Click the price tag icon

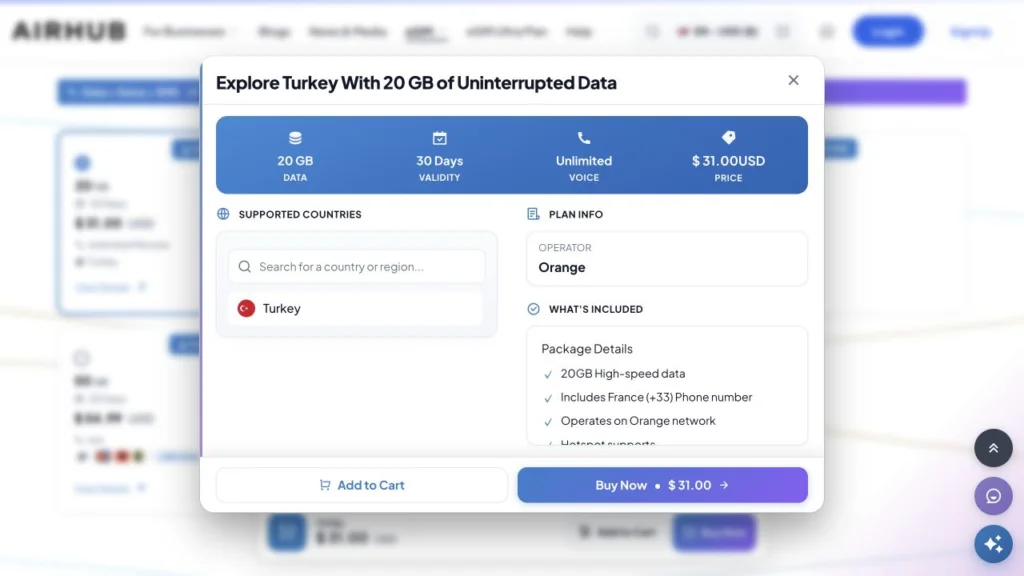728,137
